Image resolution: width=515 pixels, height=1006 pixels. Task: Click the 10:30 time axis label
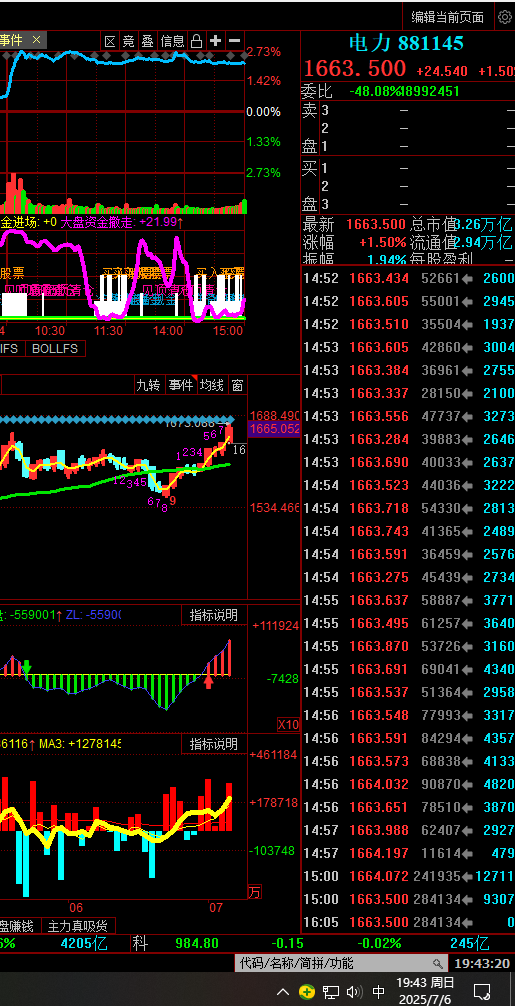[49, 330]
